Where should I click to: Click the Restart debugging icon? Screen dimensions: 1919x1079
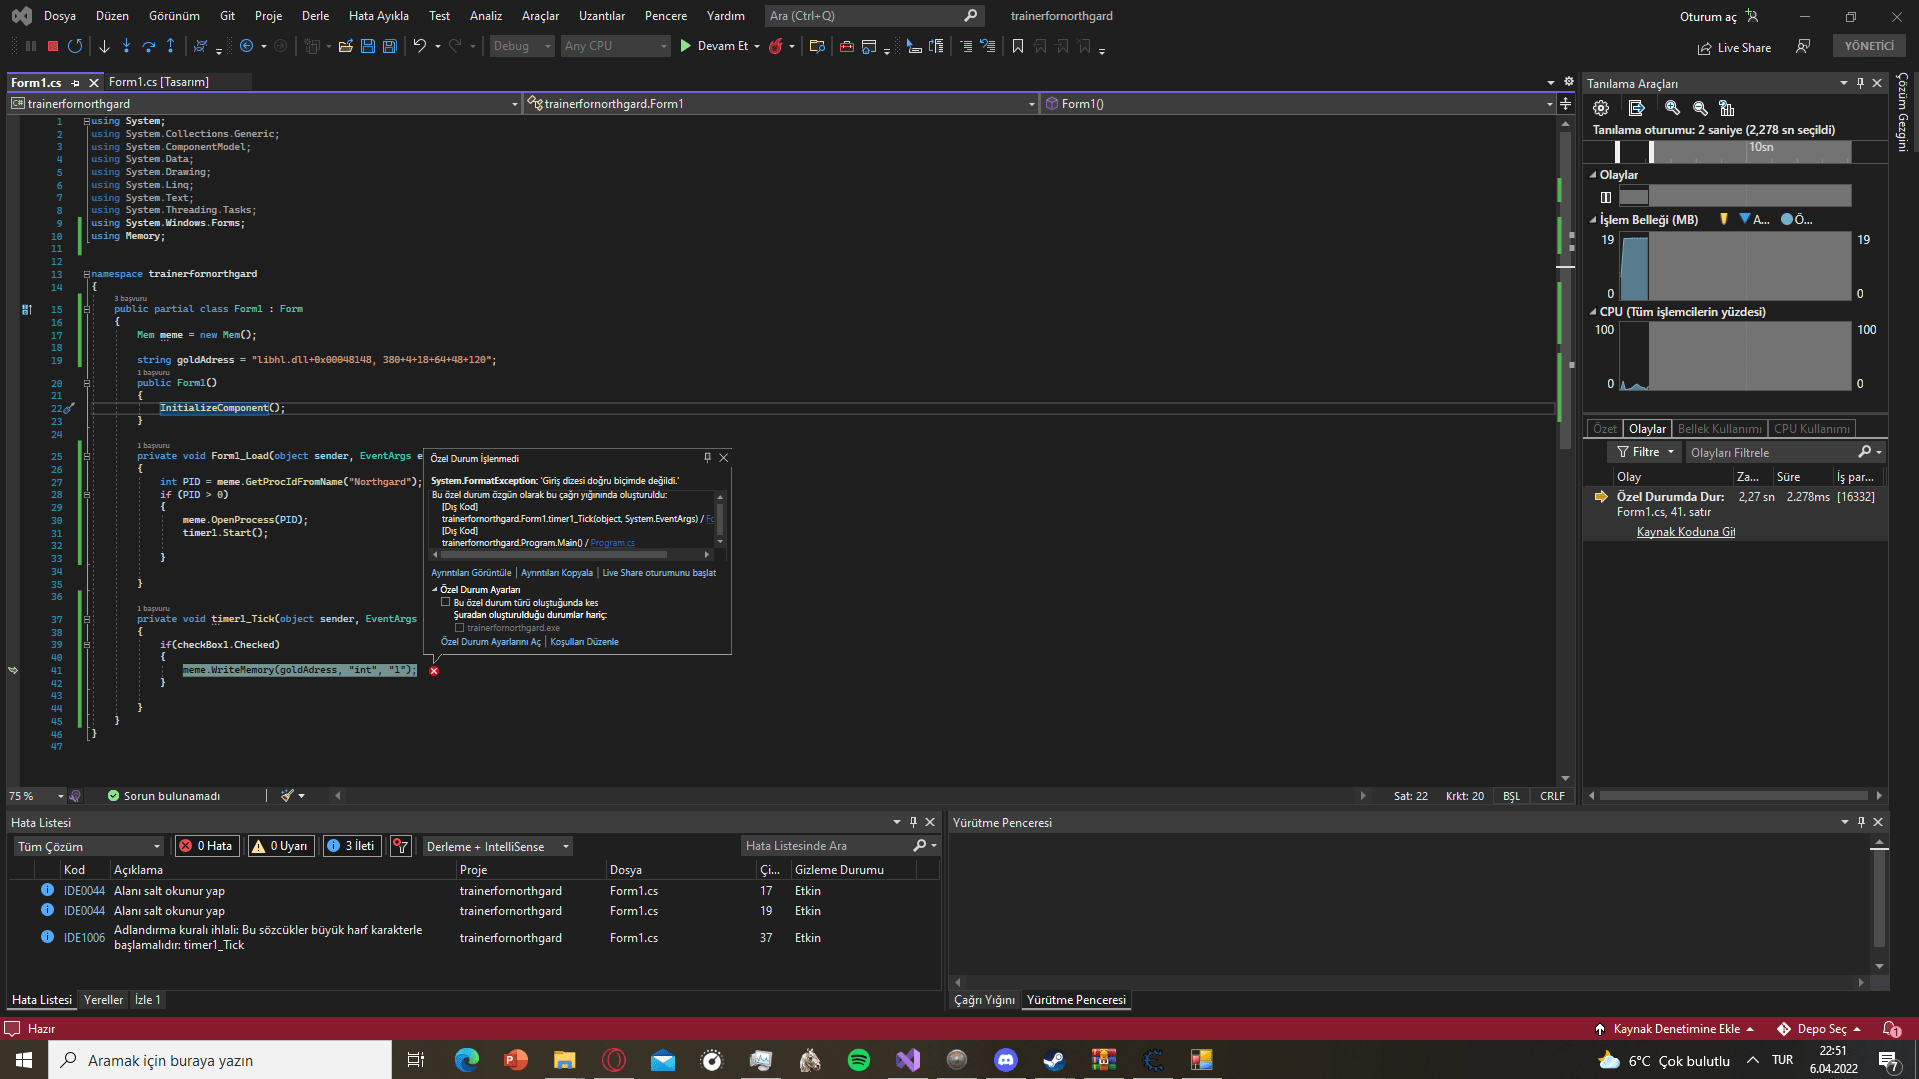coord(75,46)
